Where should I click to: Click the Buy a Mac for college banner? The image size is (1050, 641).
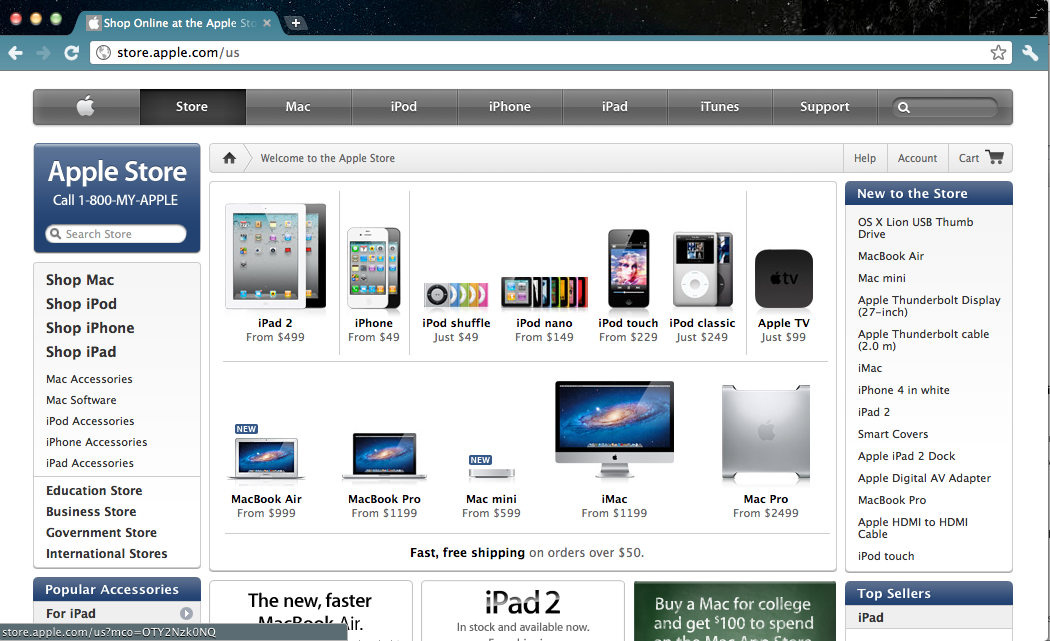(735, 612)
